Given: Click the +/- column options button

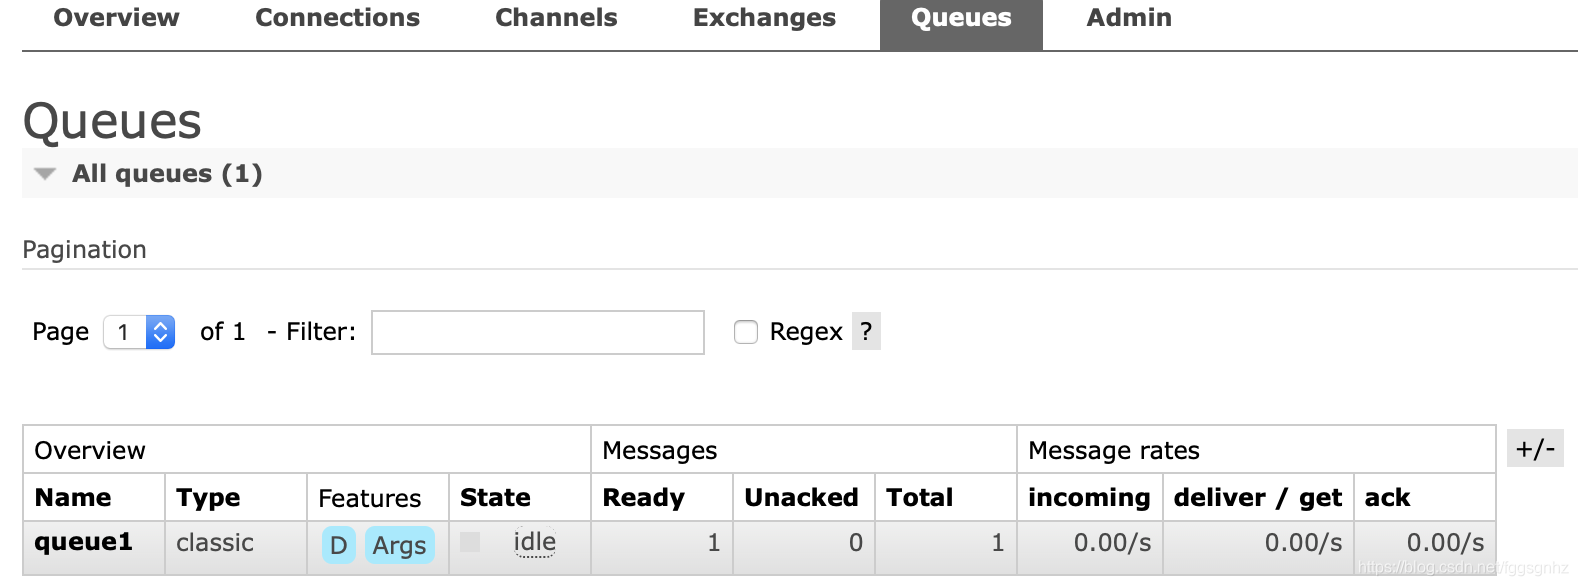Looking at the screenshot, I should 1535,448.
